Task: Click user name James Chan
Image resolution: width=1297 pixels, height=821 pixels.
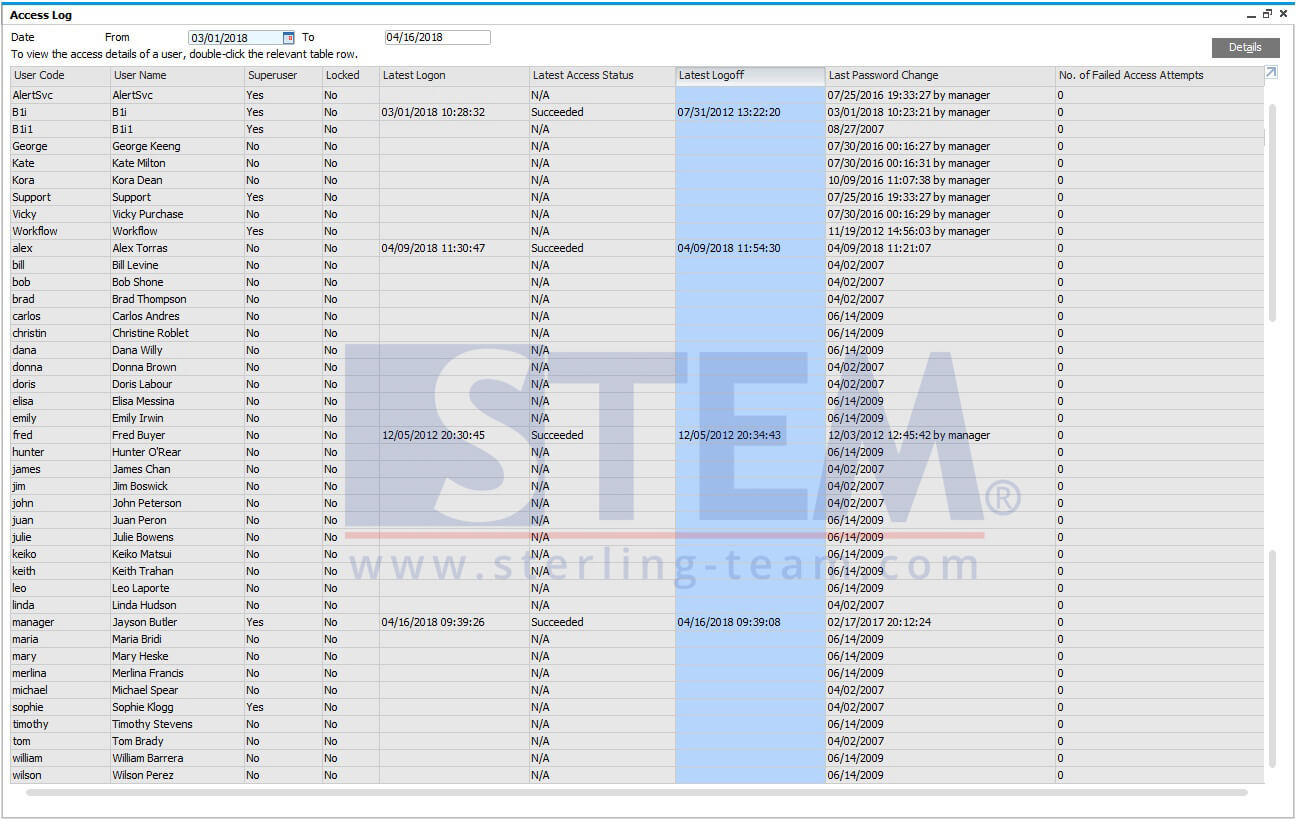Action: click(x=141, y=469)
